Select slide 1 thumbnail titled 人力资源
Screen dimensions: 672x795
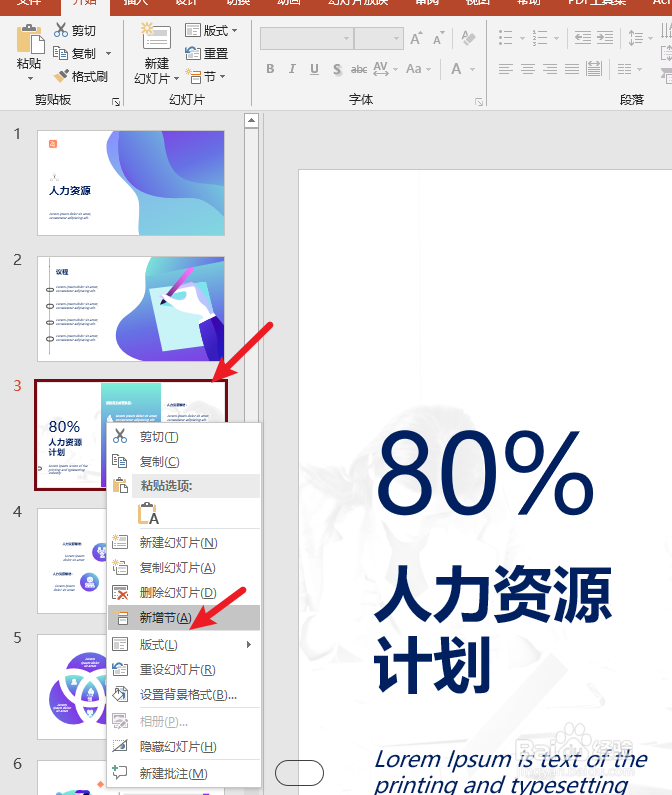(x=131, y=183)
